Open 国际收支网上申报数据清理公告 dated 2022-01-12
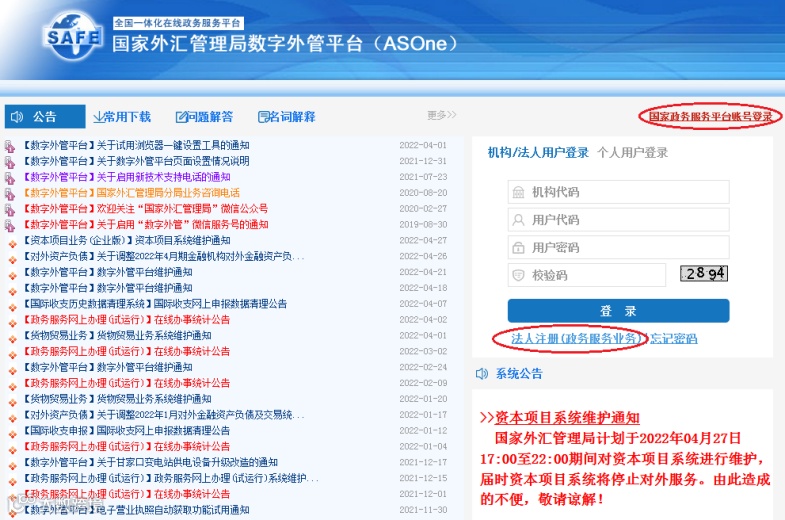 click(x=127, y=430)
